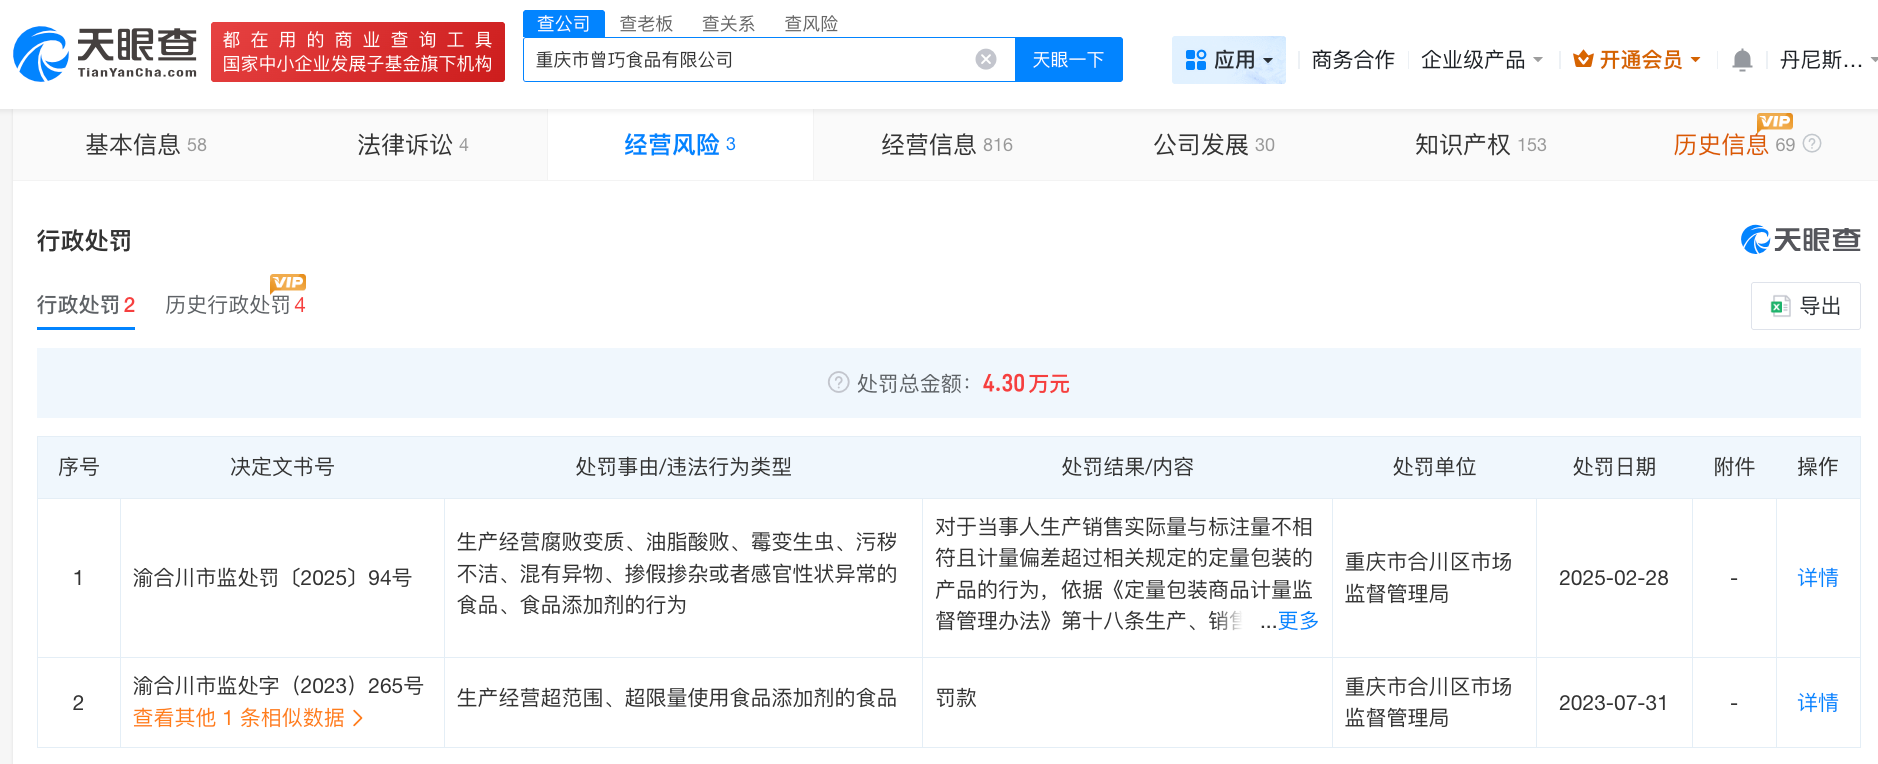
Task: Open notifications bell icon
Action: coord(1742,60)
